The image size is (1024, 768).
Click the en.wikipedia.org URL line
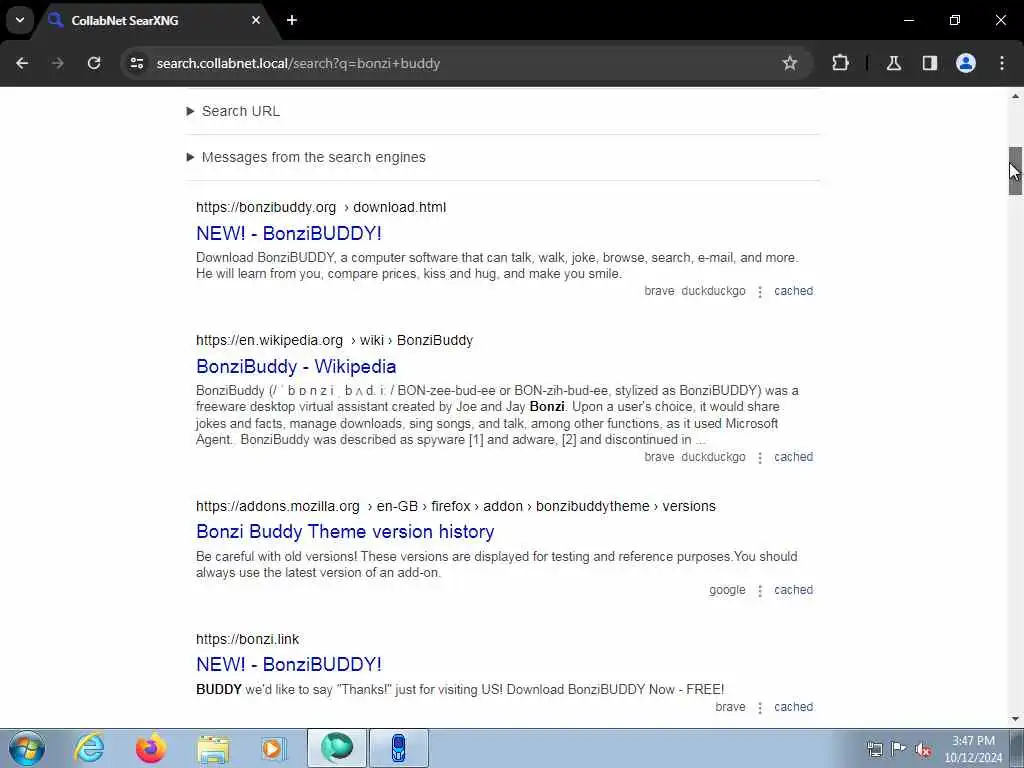point(334,340)
